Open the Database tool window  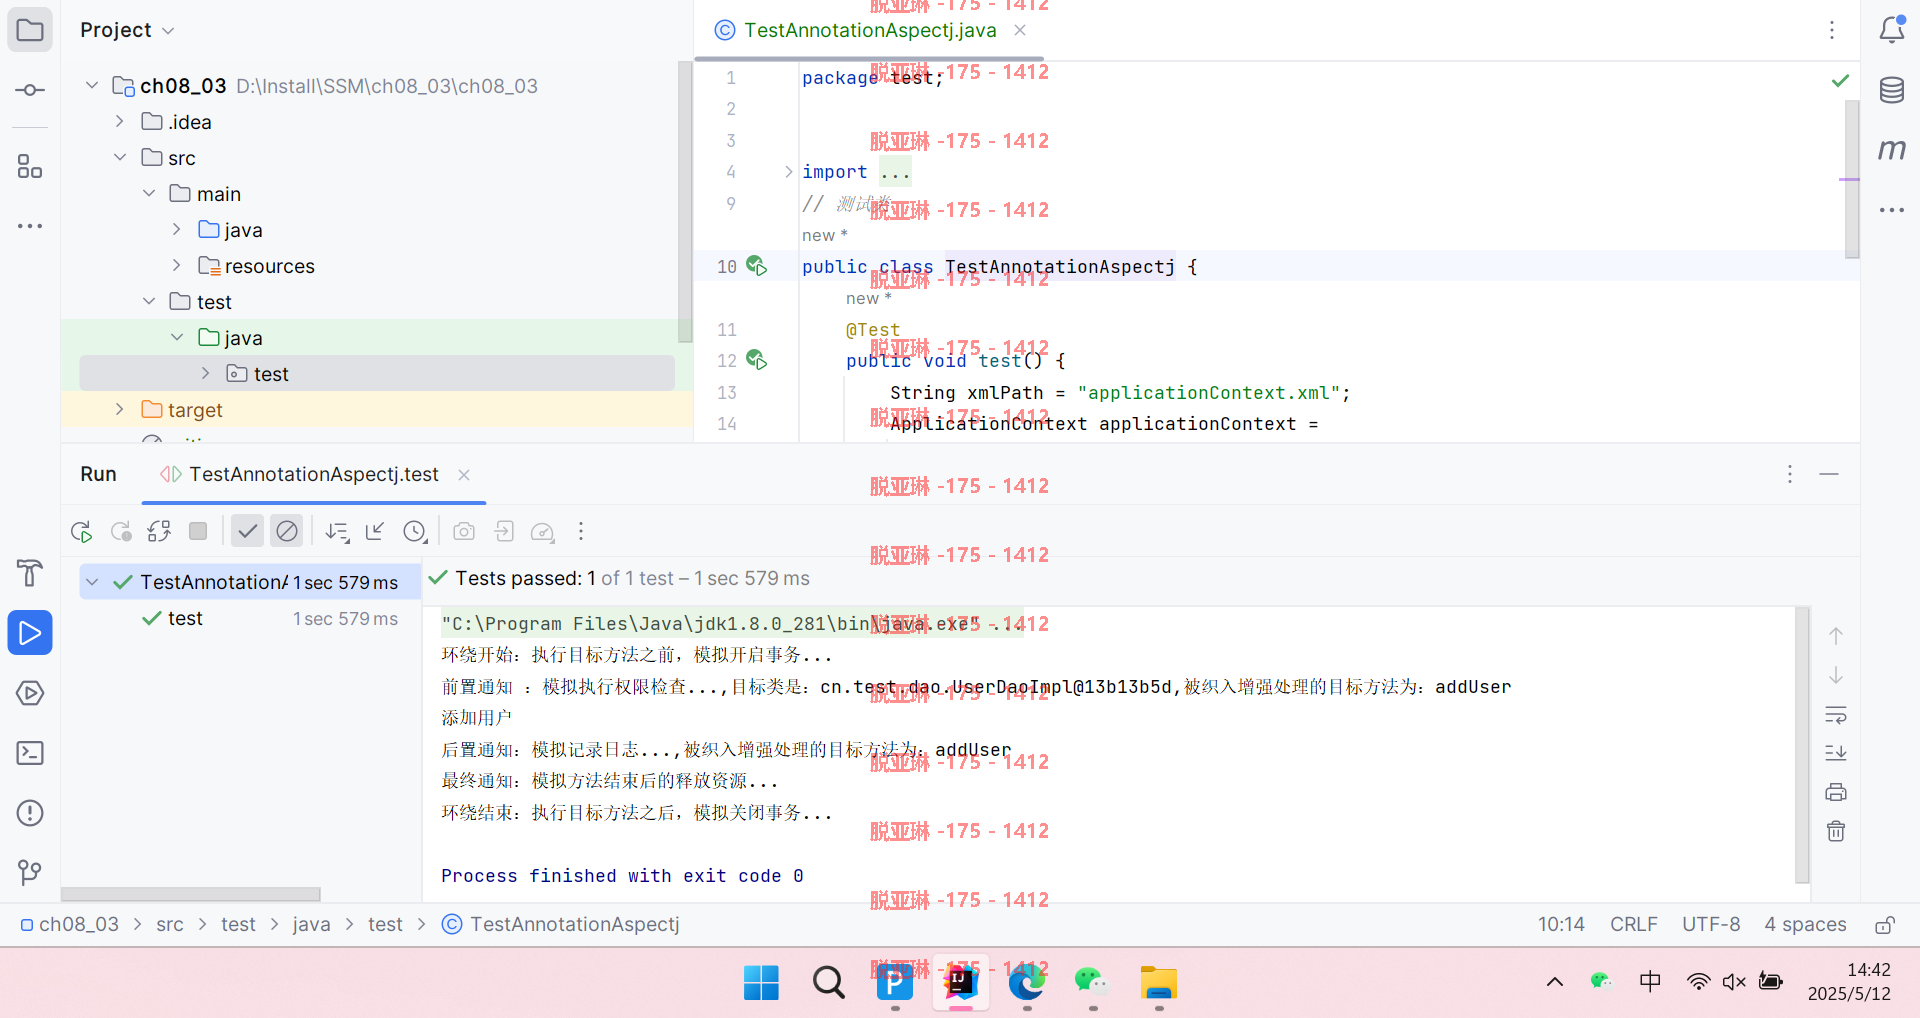(1892, 90)
